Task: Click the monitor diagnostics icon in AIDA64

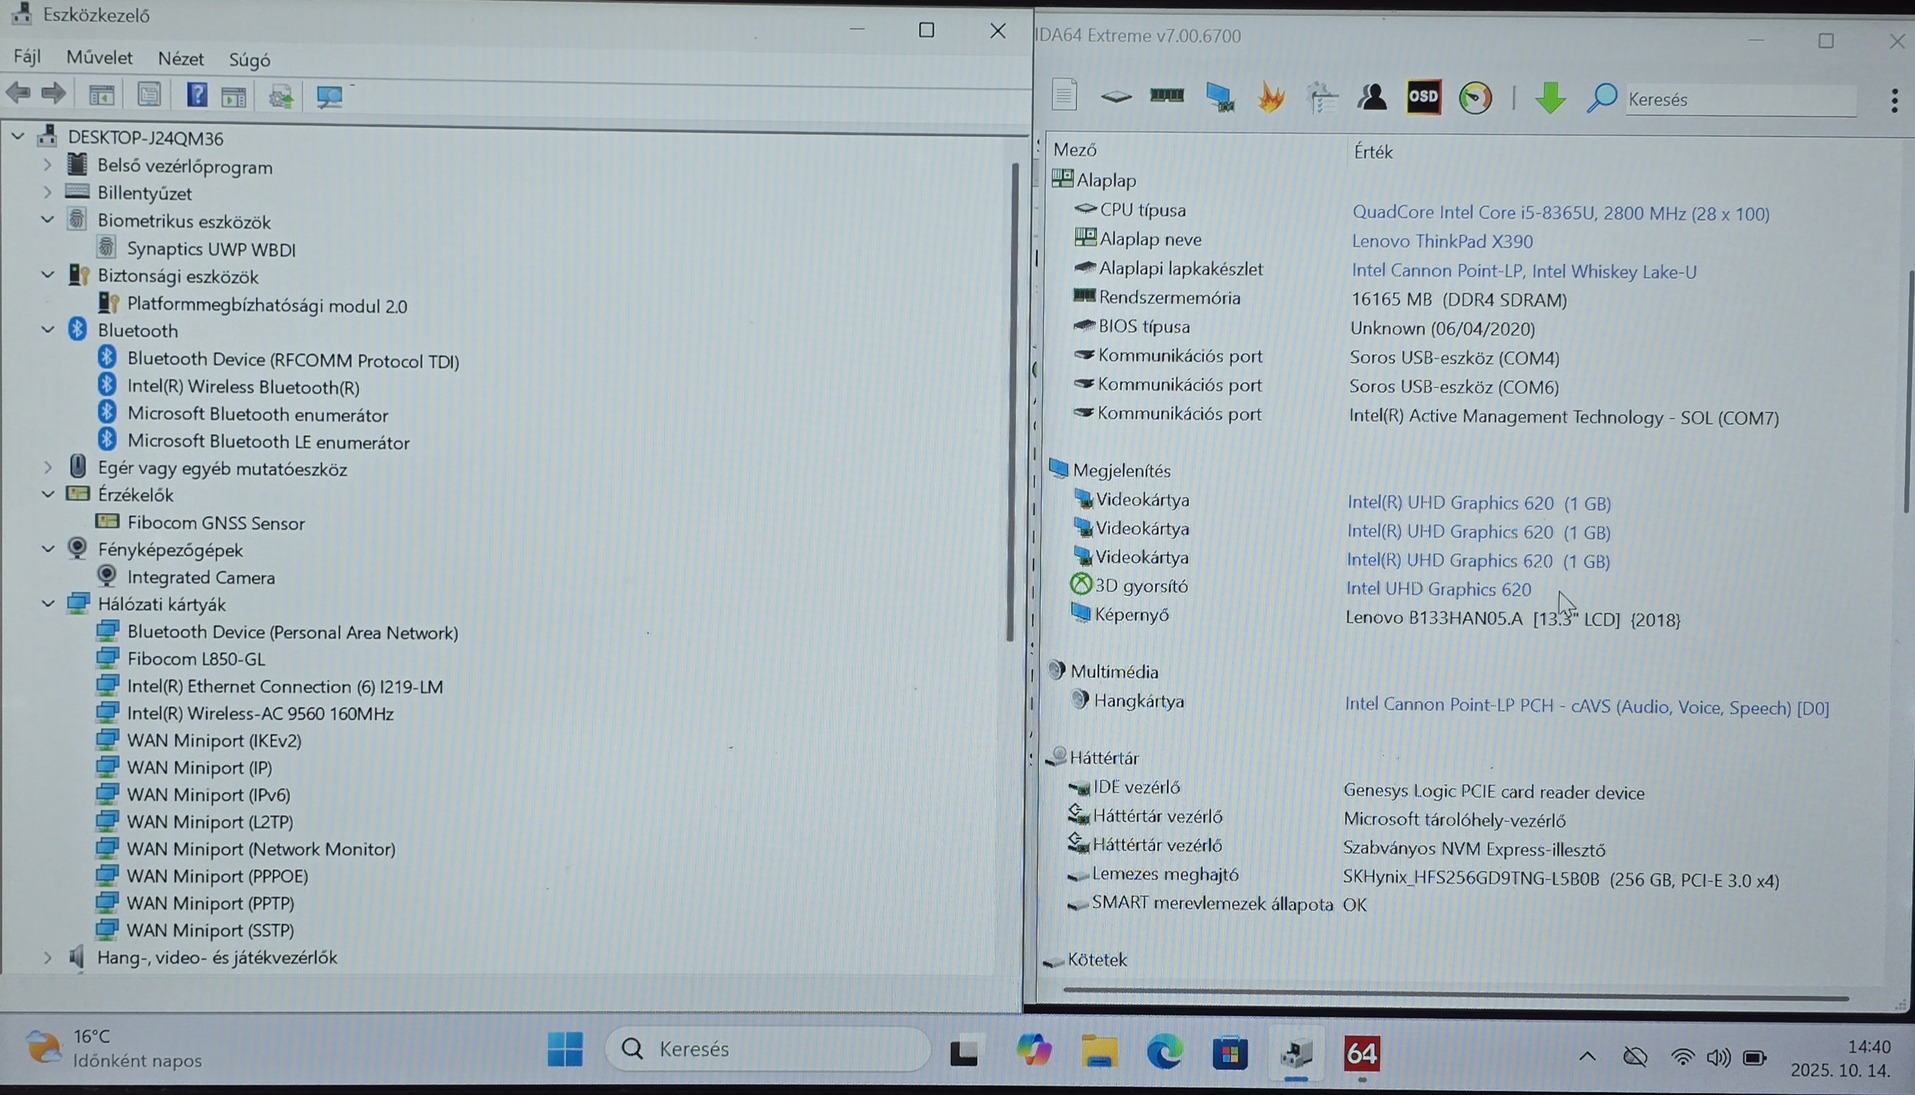Action: 1220,97
